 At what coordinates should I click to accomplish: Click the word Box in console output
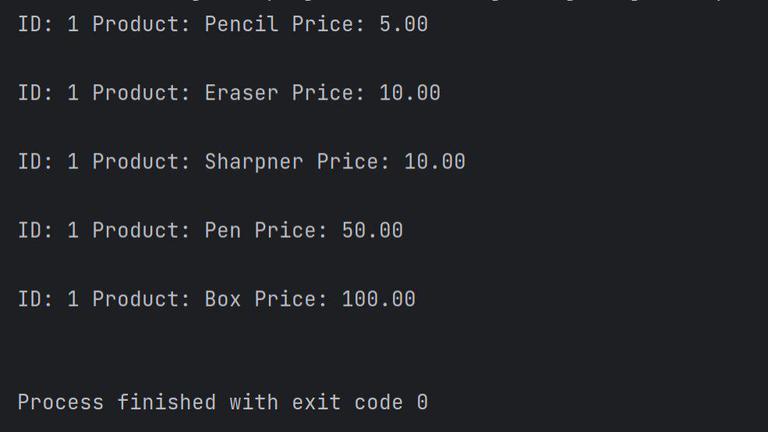coord(223,300)
